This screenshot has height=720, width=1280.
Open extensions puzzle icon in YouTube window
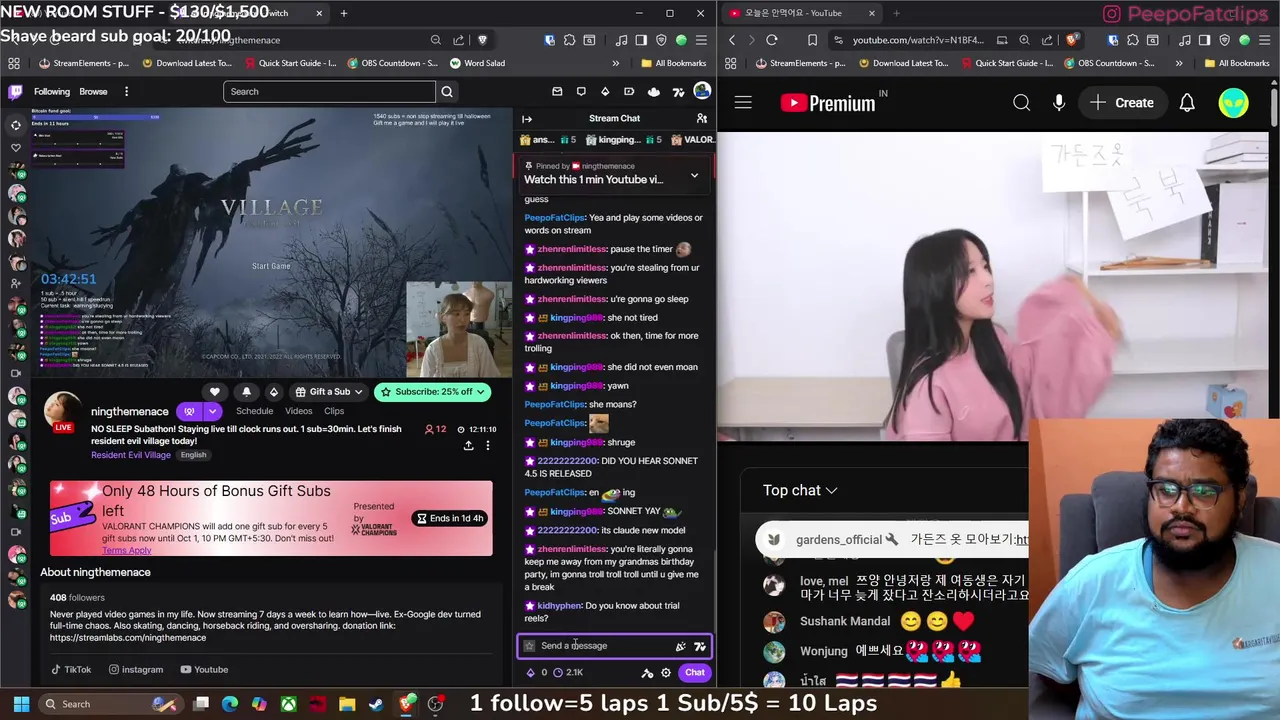tap(1135, 40)
